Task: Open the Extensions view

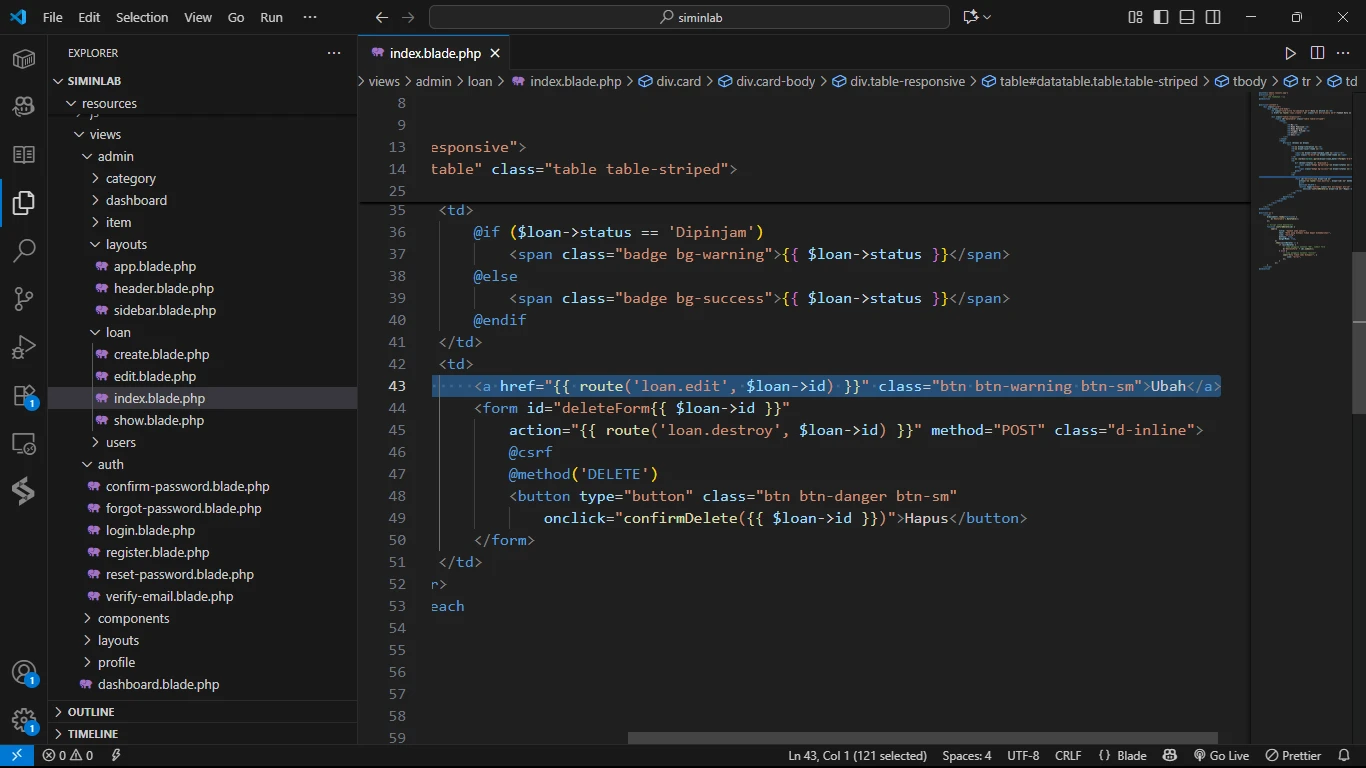Action: [24, 396]
